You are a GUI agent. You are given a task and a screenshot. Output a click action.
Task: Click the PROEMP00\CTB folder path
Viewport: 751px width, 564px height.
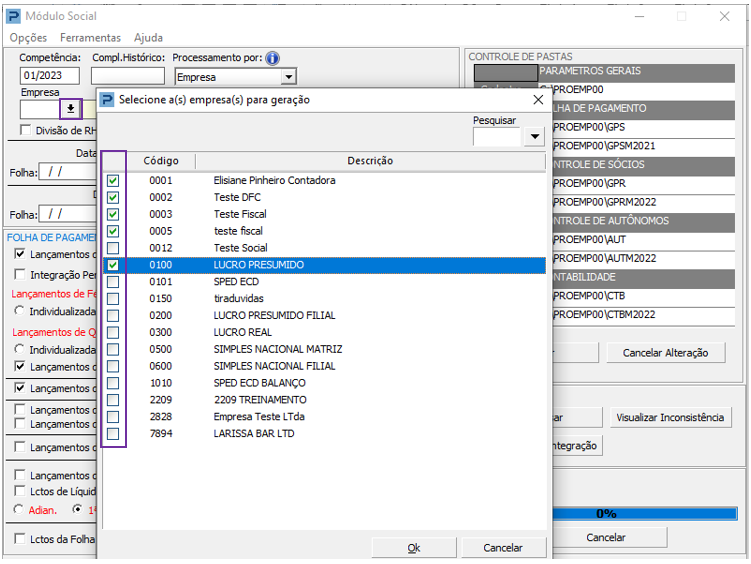click(589, 296)
